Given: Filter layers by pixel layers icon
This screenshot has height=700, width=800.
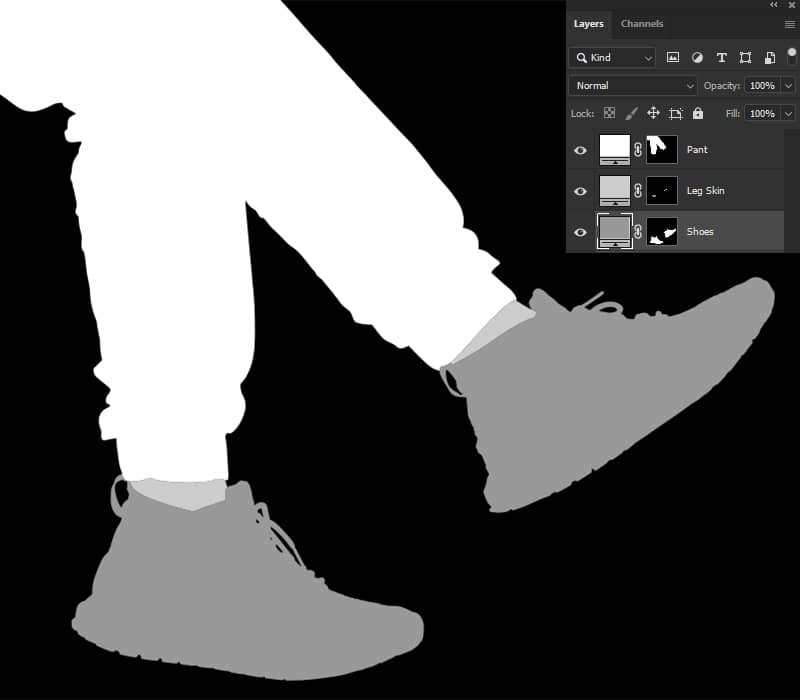Looking at the screenshot, I should [x=673, y=58].
